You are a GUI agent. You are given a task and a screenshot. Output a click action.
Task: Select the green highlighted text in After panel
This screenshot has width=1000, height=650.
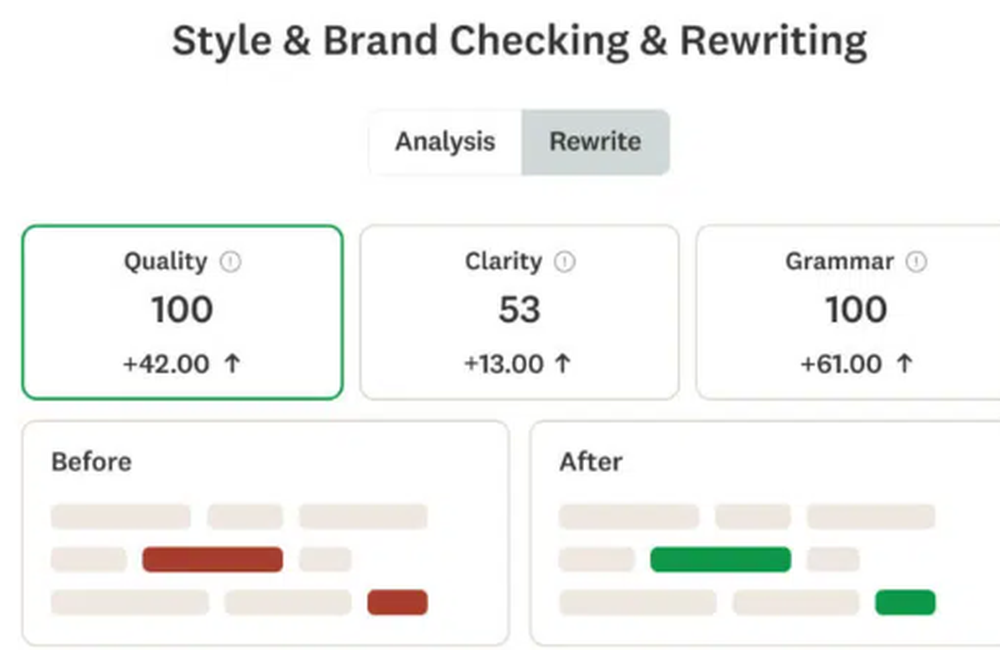point(721,558)
